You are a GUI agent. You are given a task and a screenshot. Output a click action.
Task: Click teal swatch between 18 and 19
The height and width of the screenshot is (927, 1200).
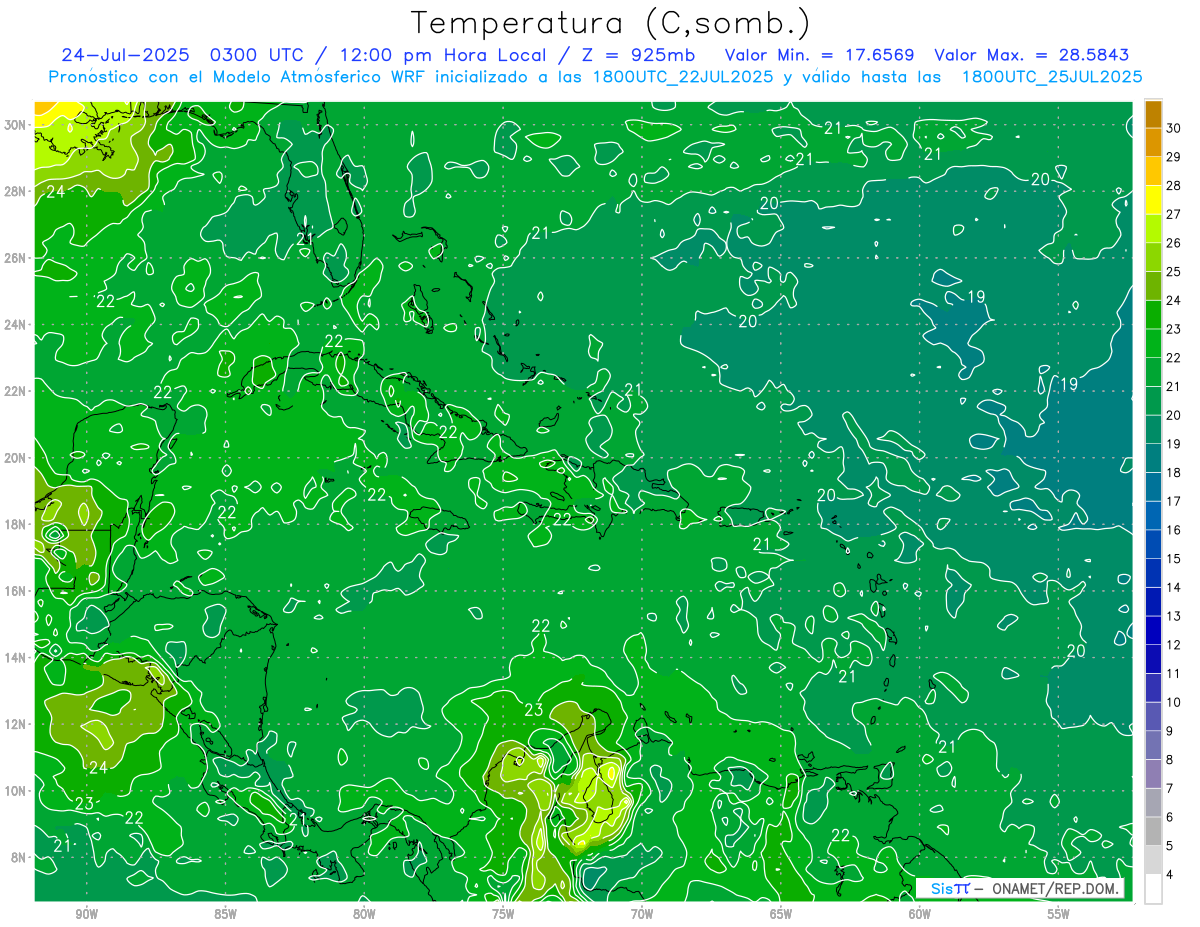coord(1153,458)
